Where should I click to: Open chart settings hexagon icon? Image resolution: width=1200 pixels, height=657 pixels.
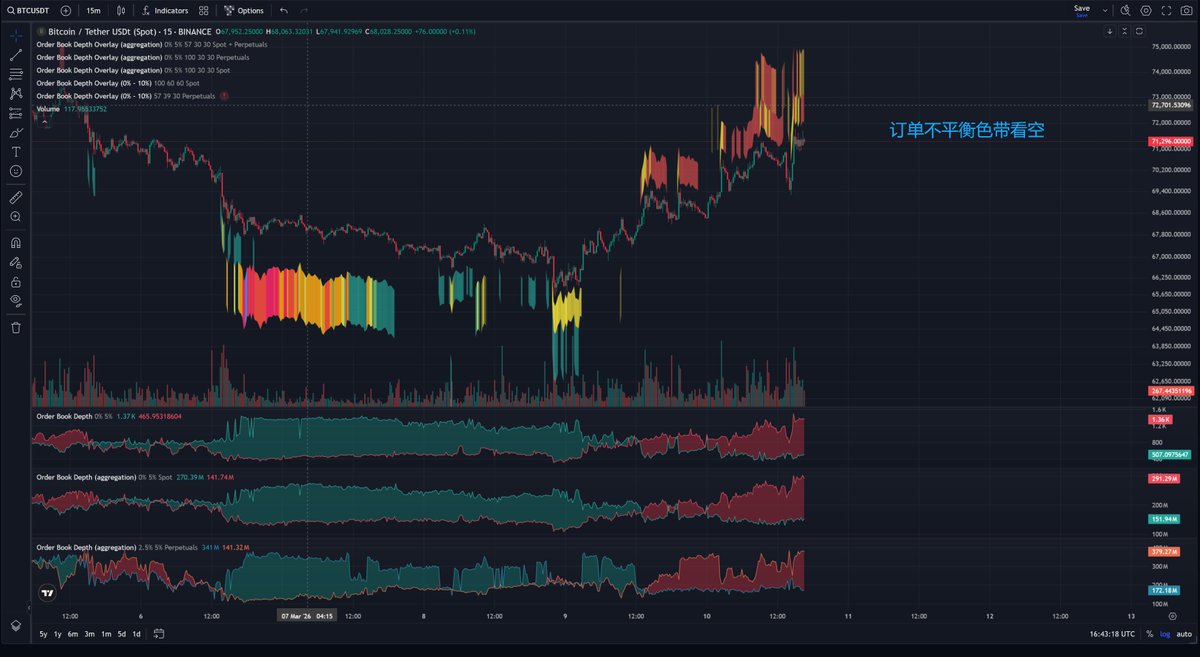click(1145, 10)
